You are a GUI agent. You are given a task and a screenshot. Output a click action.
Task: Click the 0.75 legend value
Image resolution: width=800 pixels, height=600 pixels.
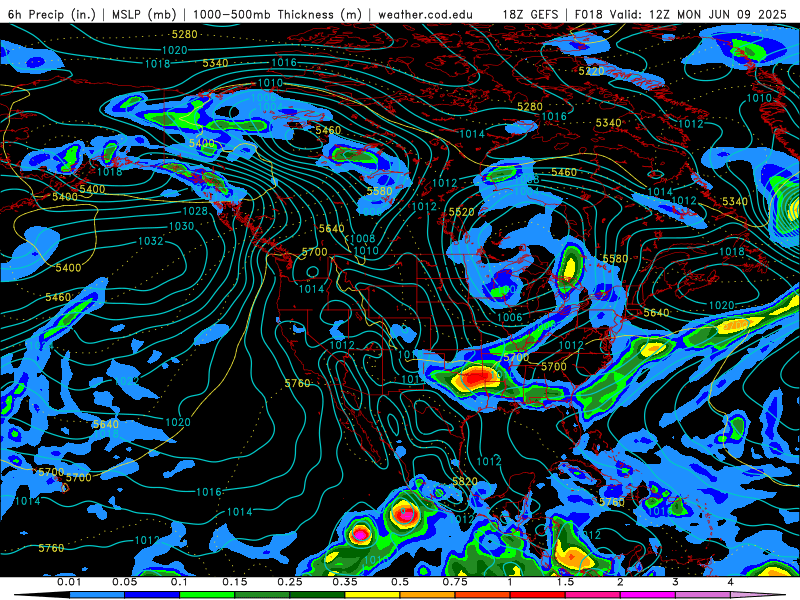(x=455, y=582)
